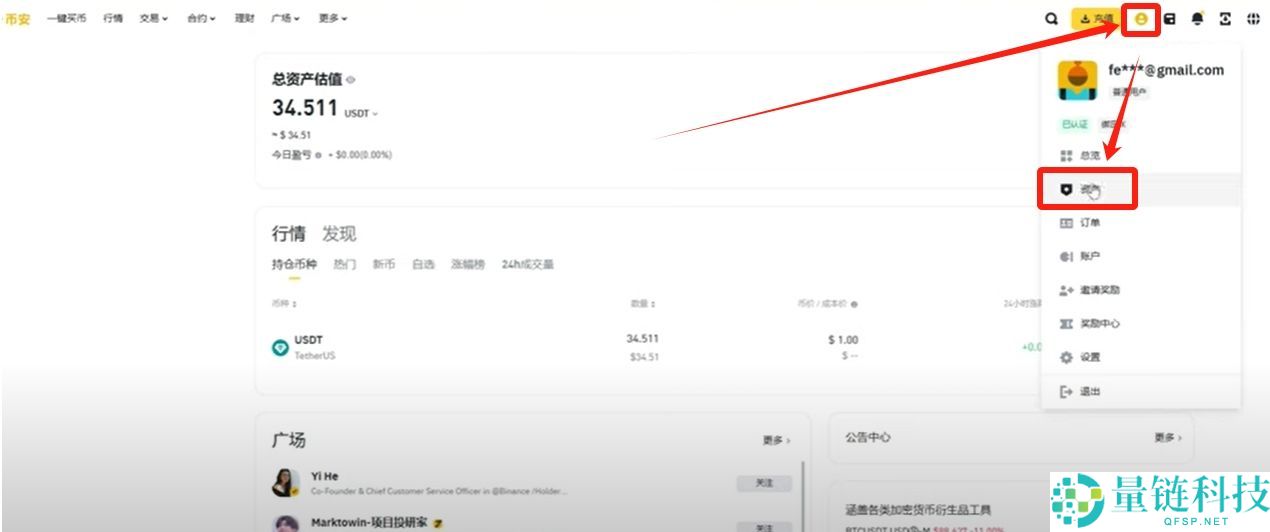Screen dimensions: 1270x532
Task: Click the green 已认证 badge
Action: tap(1074, 125)
